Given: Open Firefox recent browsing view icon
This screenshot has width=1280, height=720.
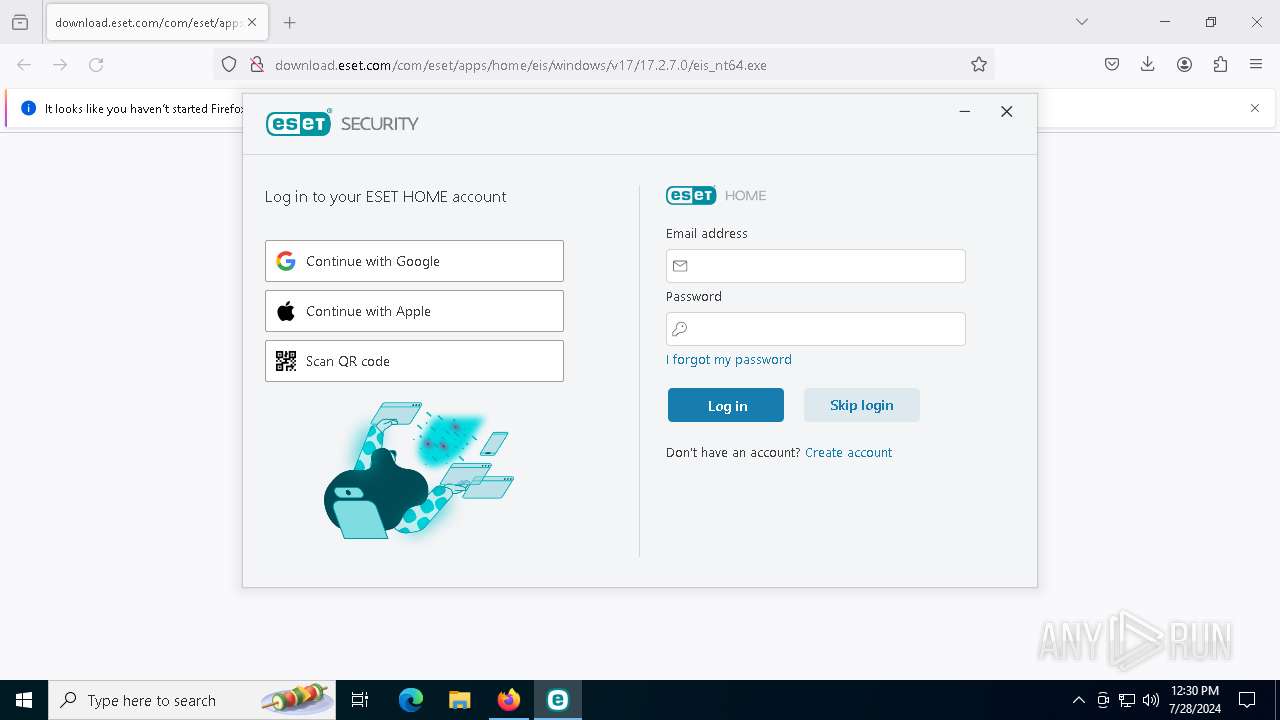Looking at the screenshot, I should [20, 22].
